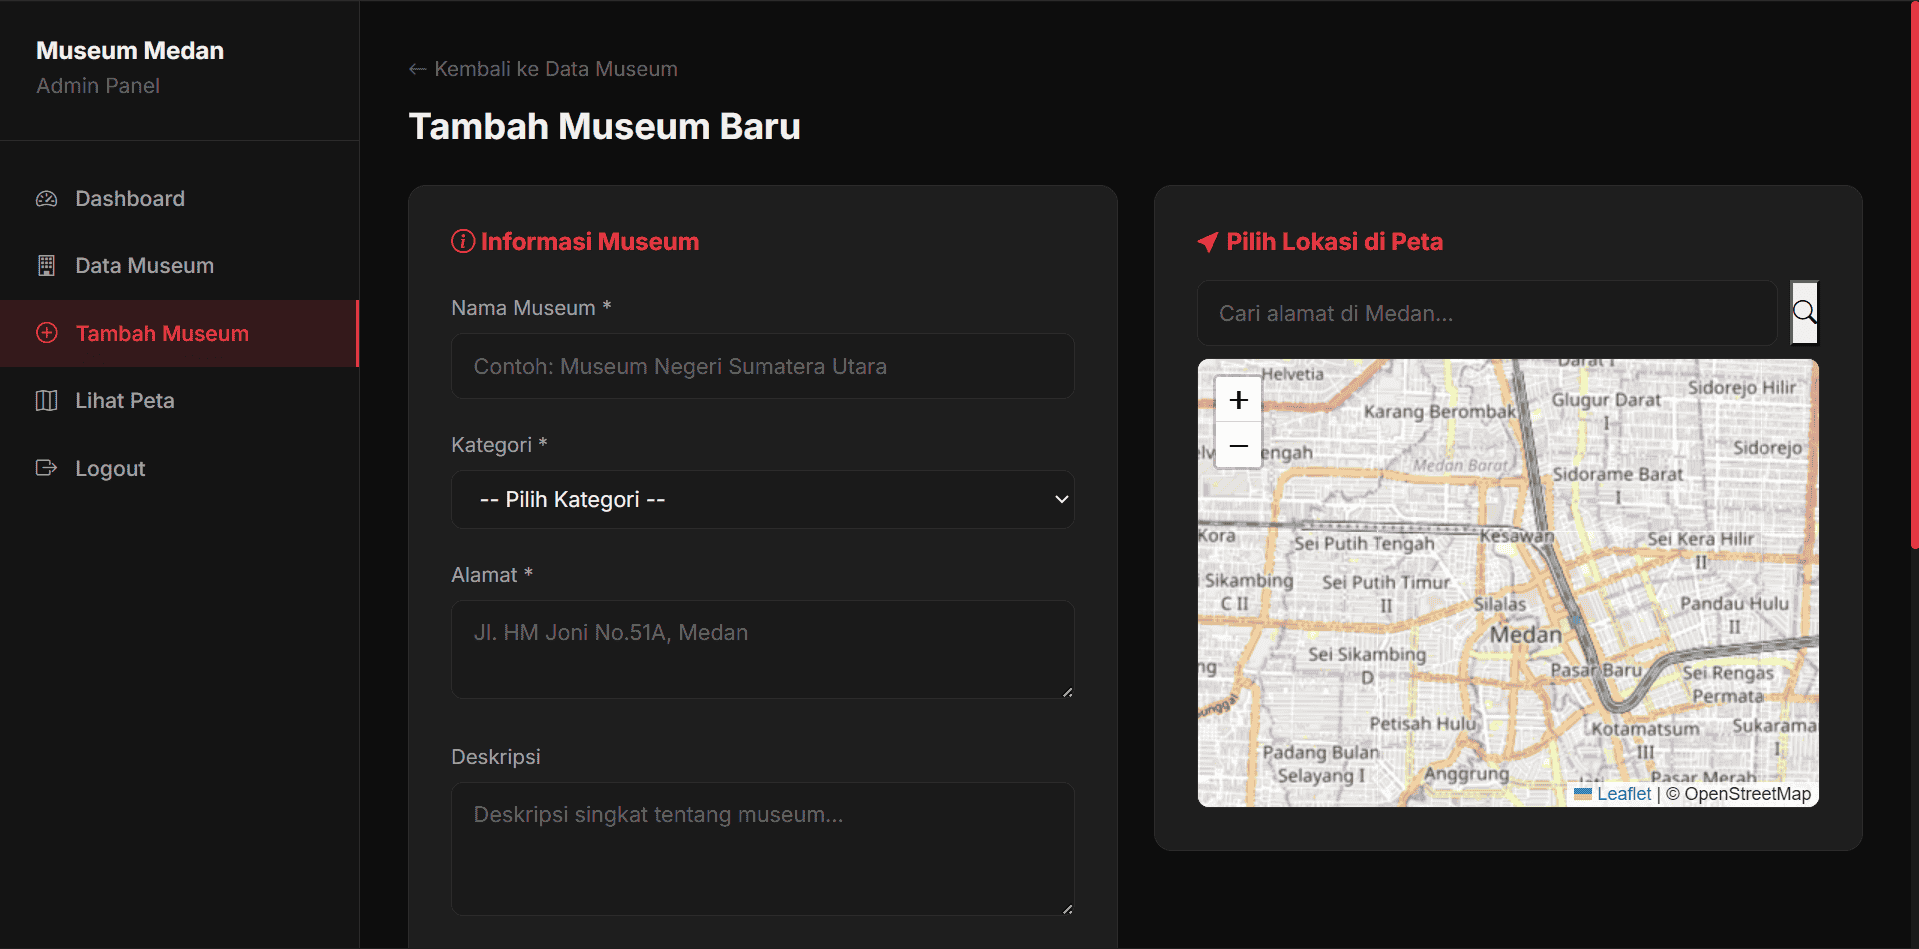Focus the Deskripsi text area
This screenshot has height=949, width=1919.
[x=763, y=849]
